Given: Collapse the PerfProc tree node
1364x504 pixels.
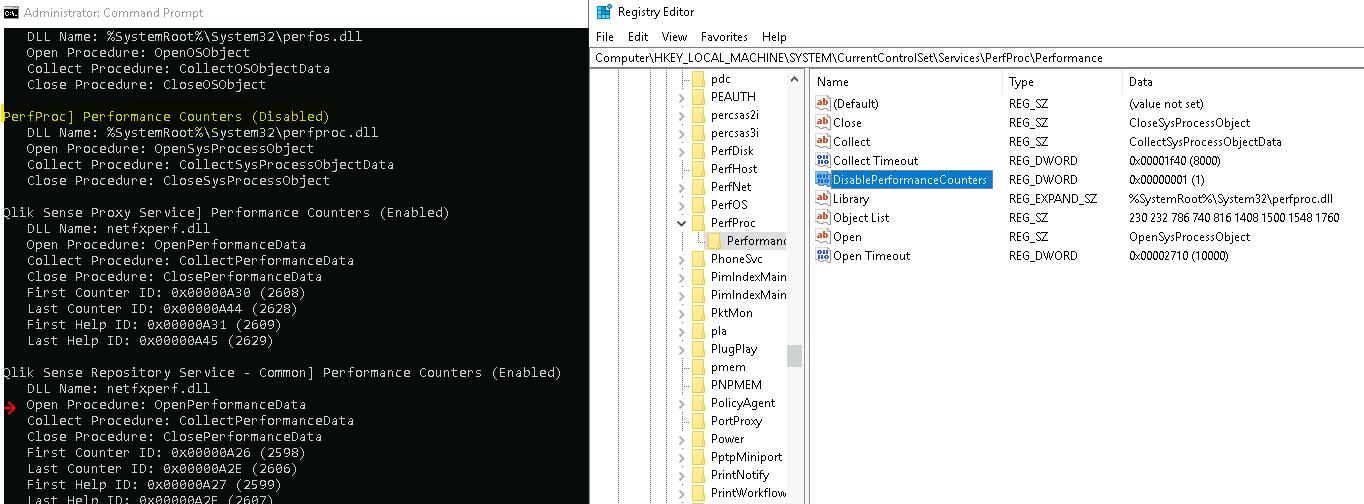Looking at the screenshot, I should tap(682, 223).
